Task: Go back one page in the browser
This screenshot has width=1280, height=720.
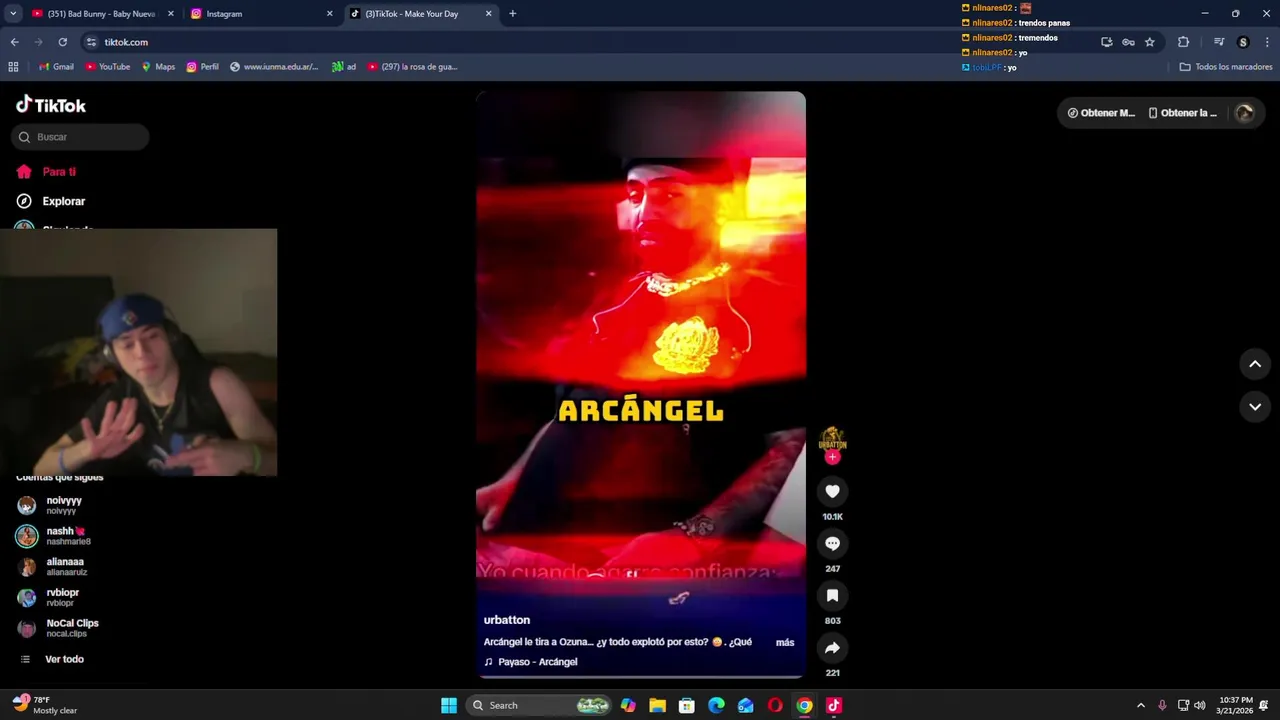Action: pyautogui.click(x=14, y=42)
